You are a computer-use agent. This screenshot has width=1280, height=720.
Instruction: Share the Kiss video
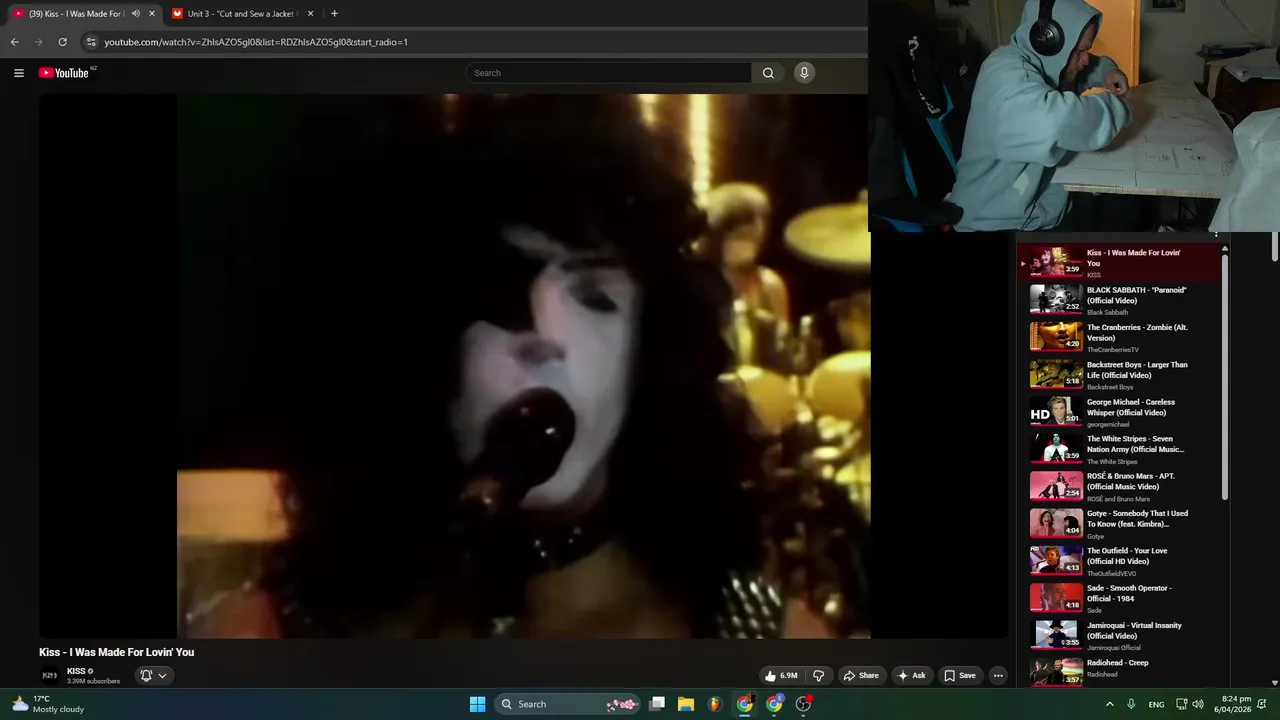(861, 676)
